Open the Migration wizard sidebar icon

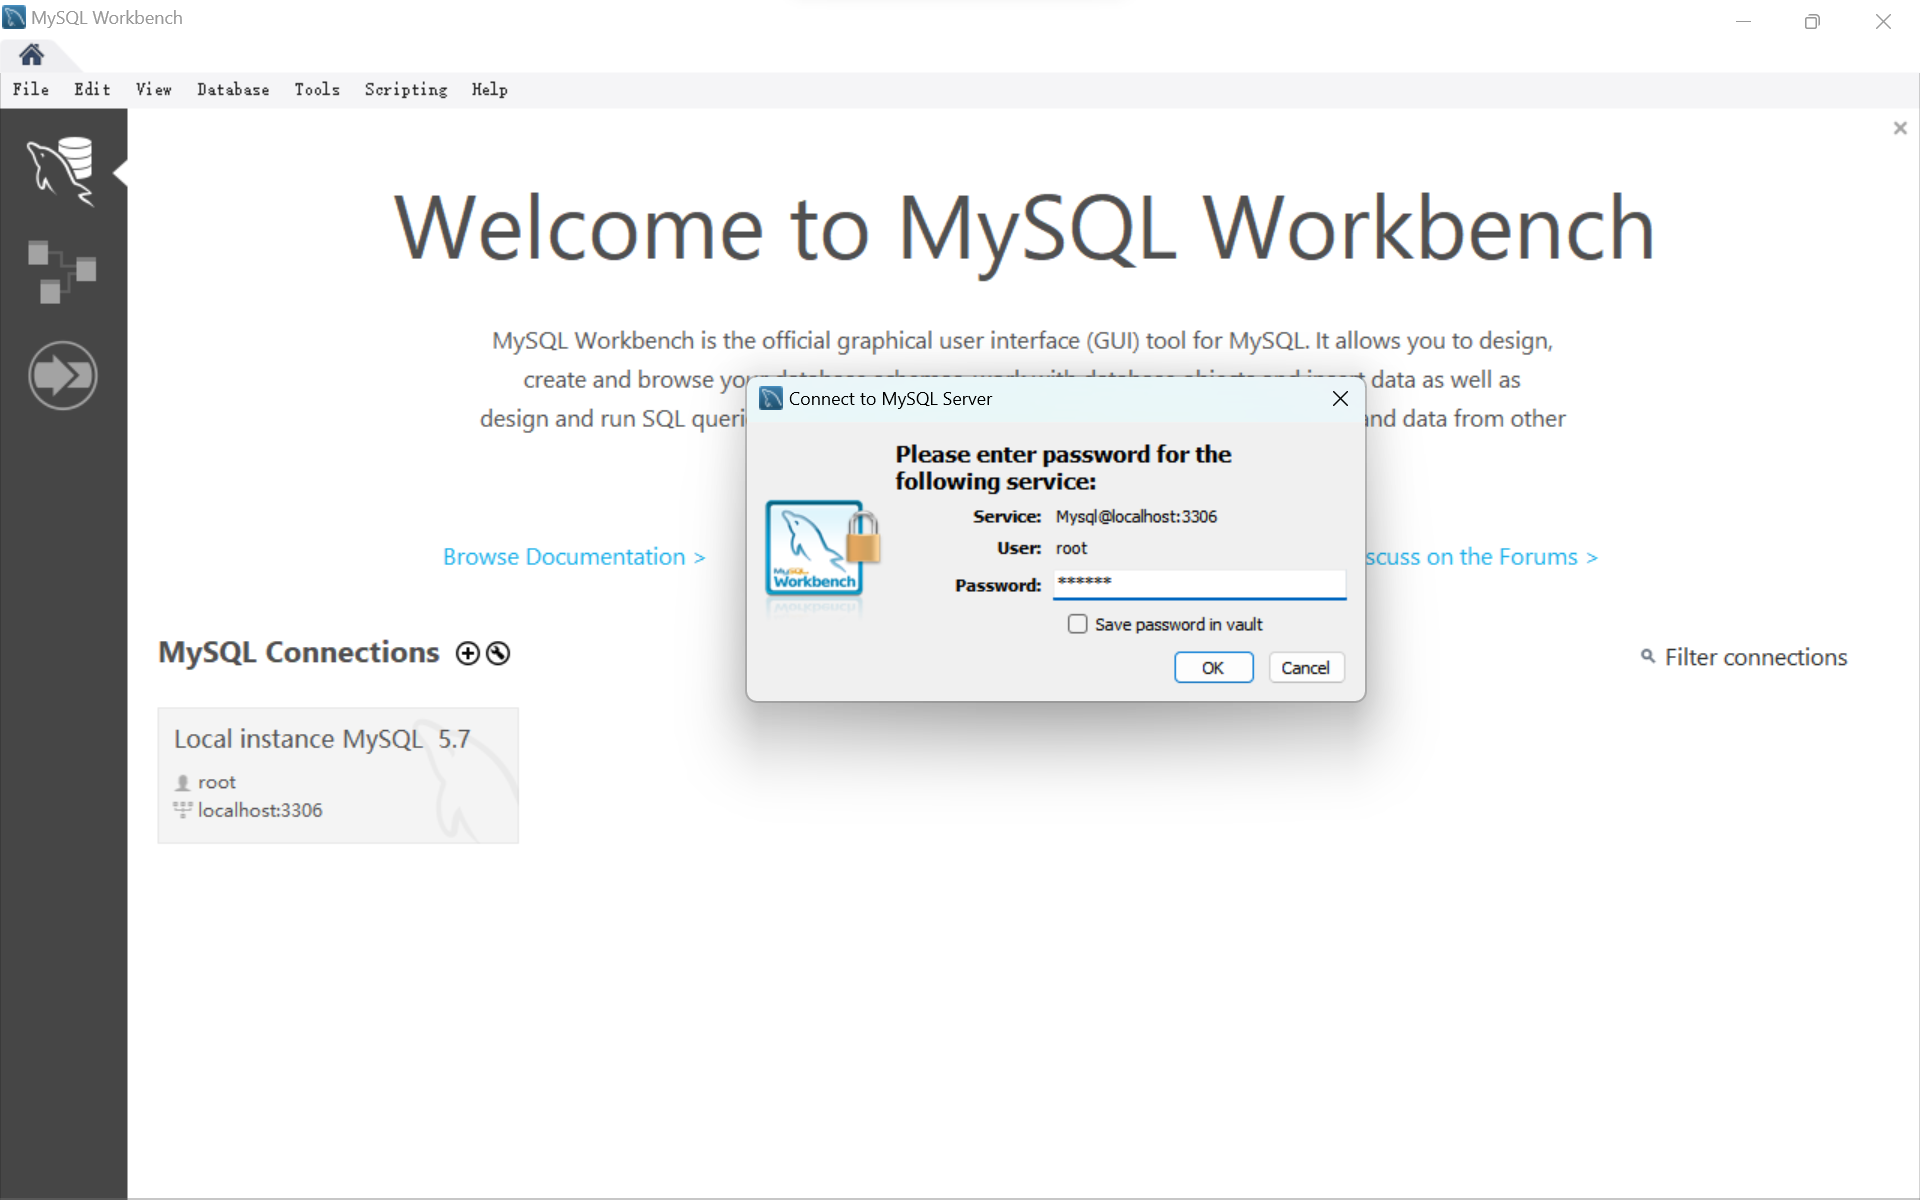tap(62, 376)
